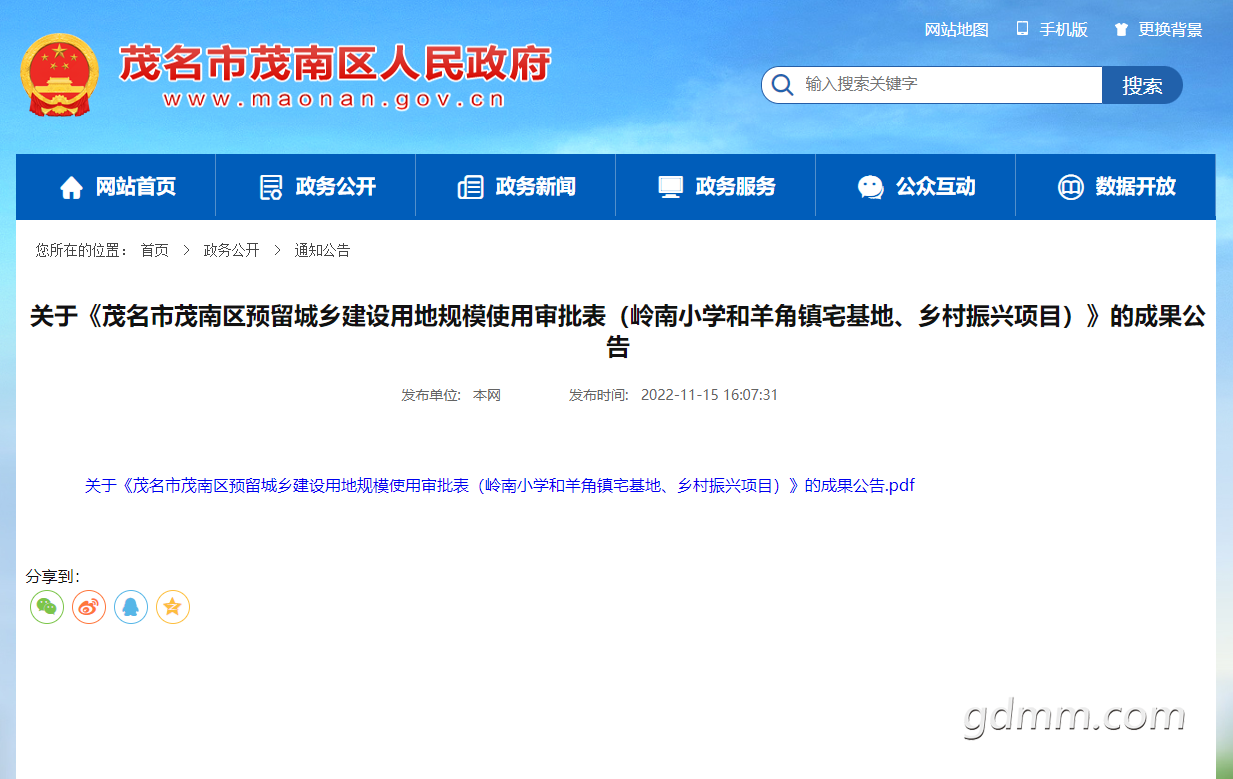Image resolution: width=1233 pixels, height=779 pixels.
Task: Click the national emblem logo
Action: point(60,77)
